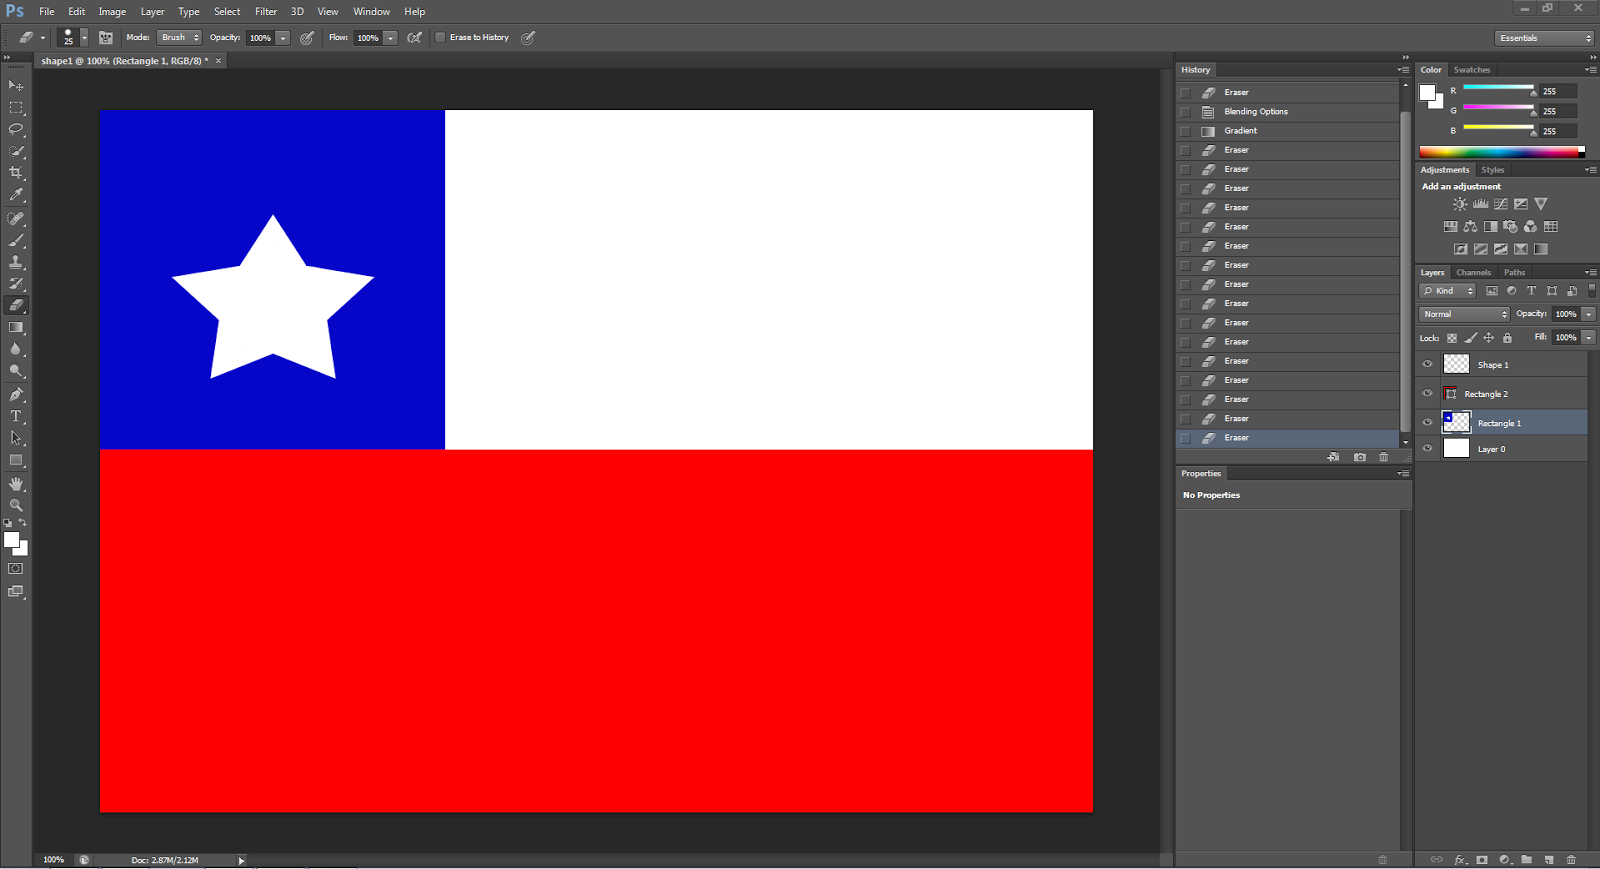Change screen mode icon in toolbox
This screenshot has height=869, width=1600.
[x=16, y=592]
